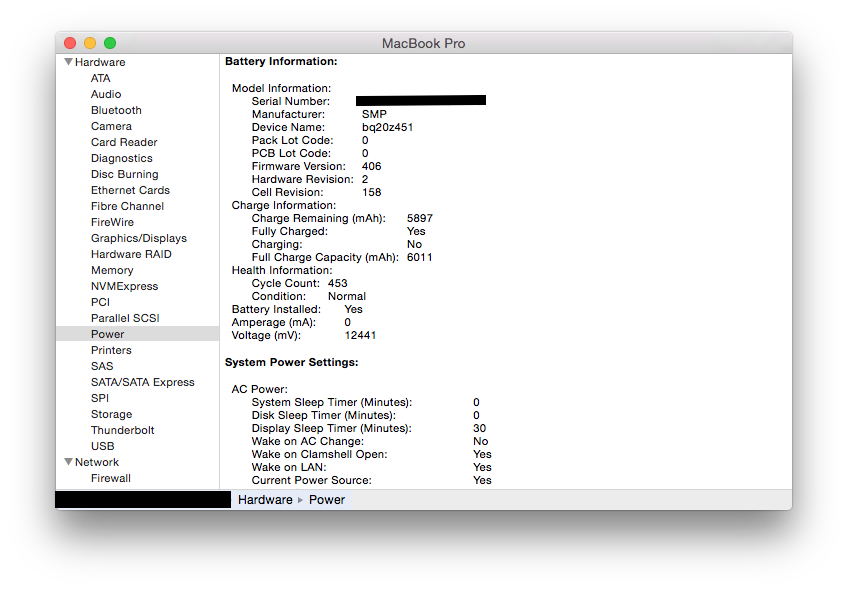Select SAS in the sidebar
848x590 pixels.
coord(102,366)
